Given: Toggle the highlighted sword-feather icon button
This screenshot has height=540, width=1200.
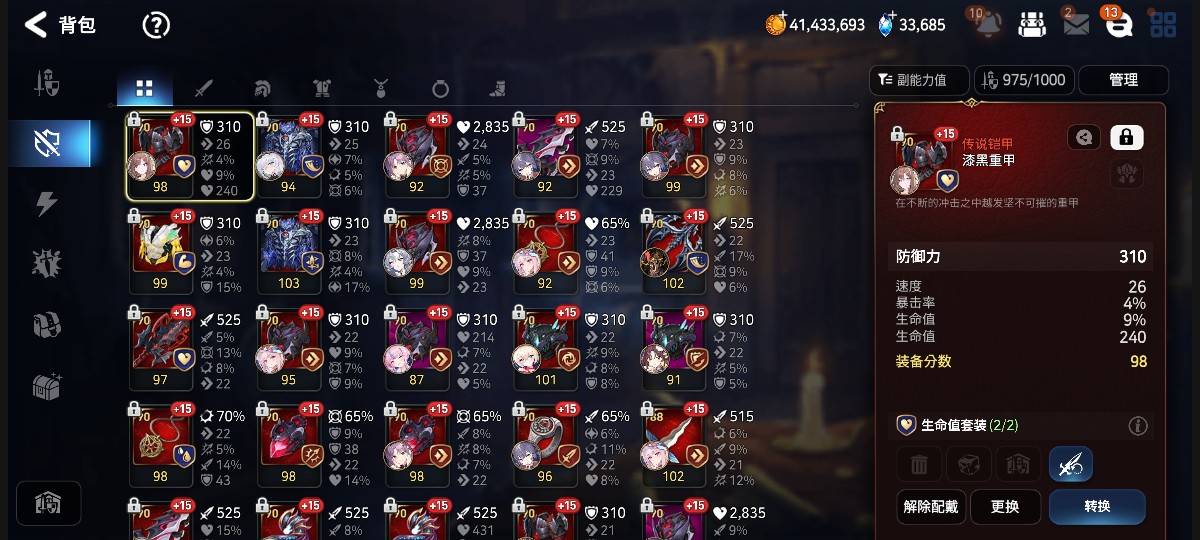Looking at the screenshot, I should [1070, 464].
